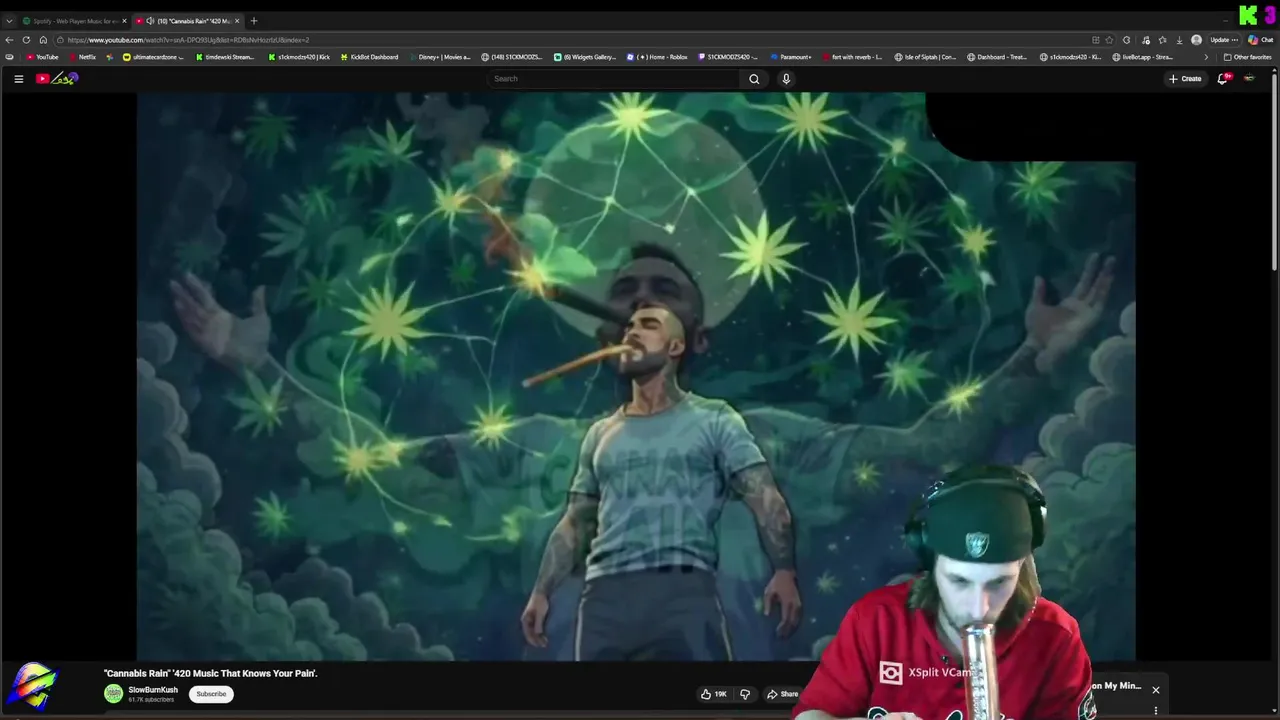Click the address bar URL

coord(189,40)
